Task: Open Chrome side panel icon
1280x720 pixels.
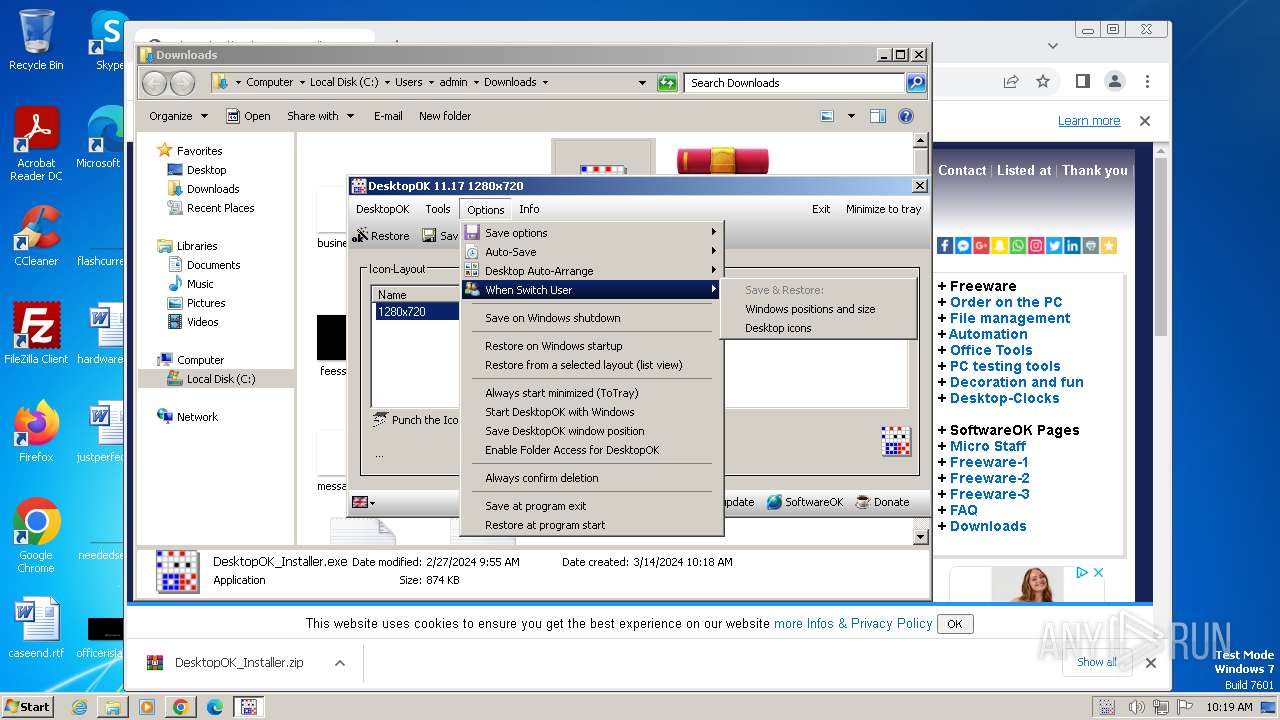Action: 1082,81
